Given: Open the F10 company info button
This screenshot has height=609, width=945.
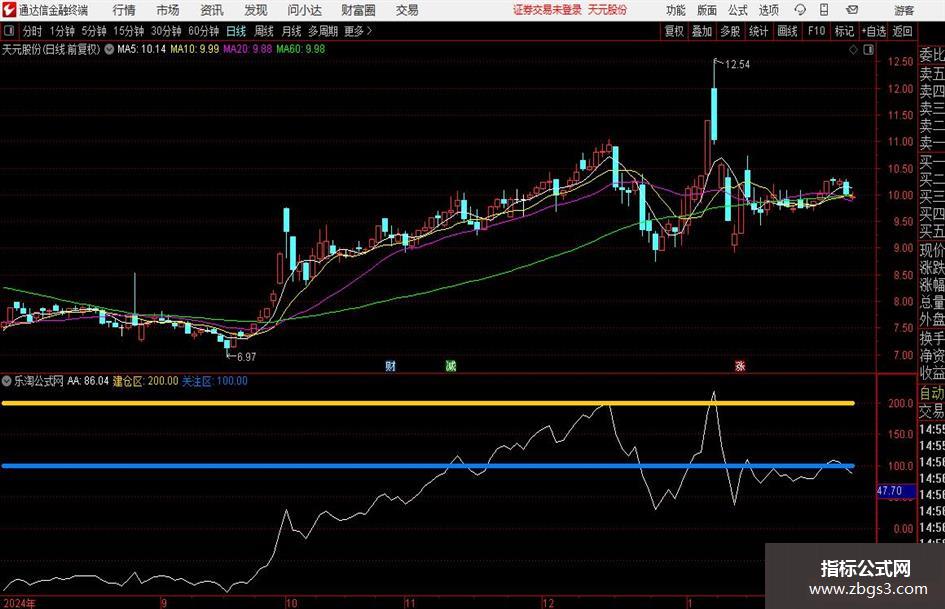Looking at the screenshot, I should (x=816, y=31).
